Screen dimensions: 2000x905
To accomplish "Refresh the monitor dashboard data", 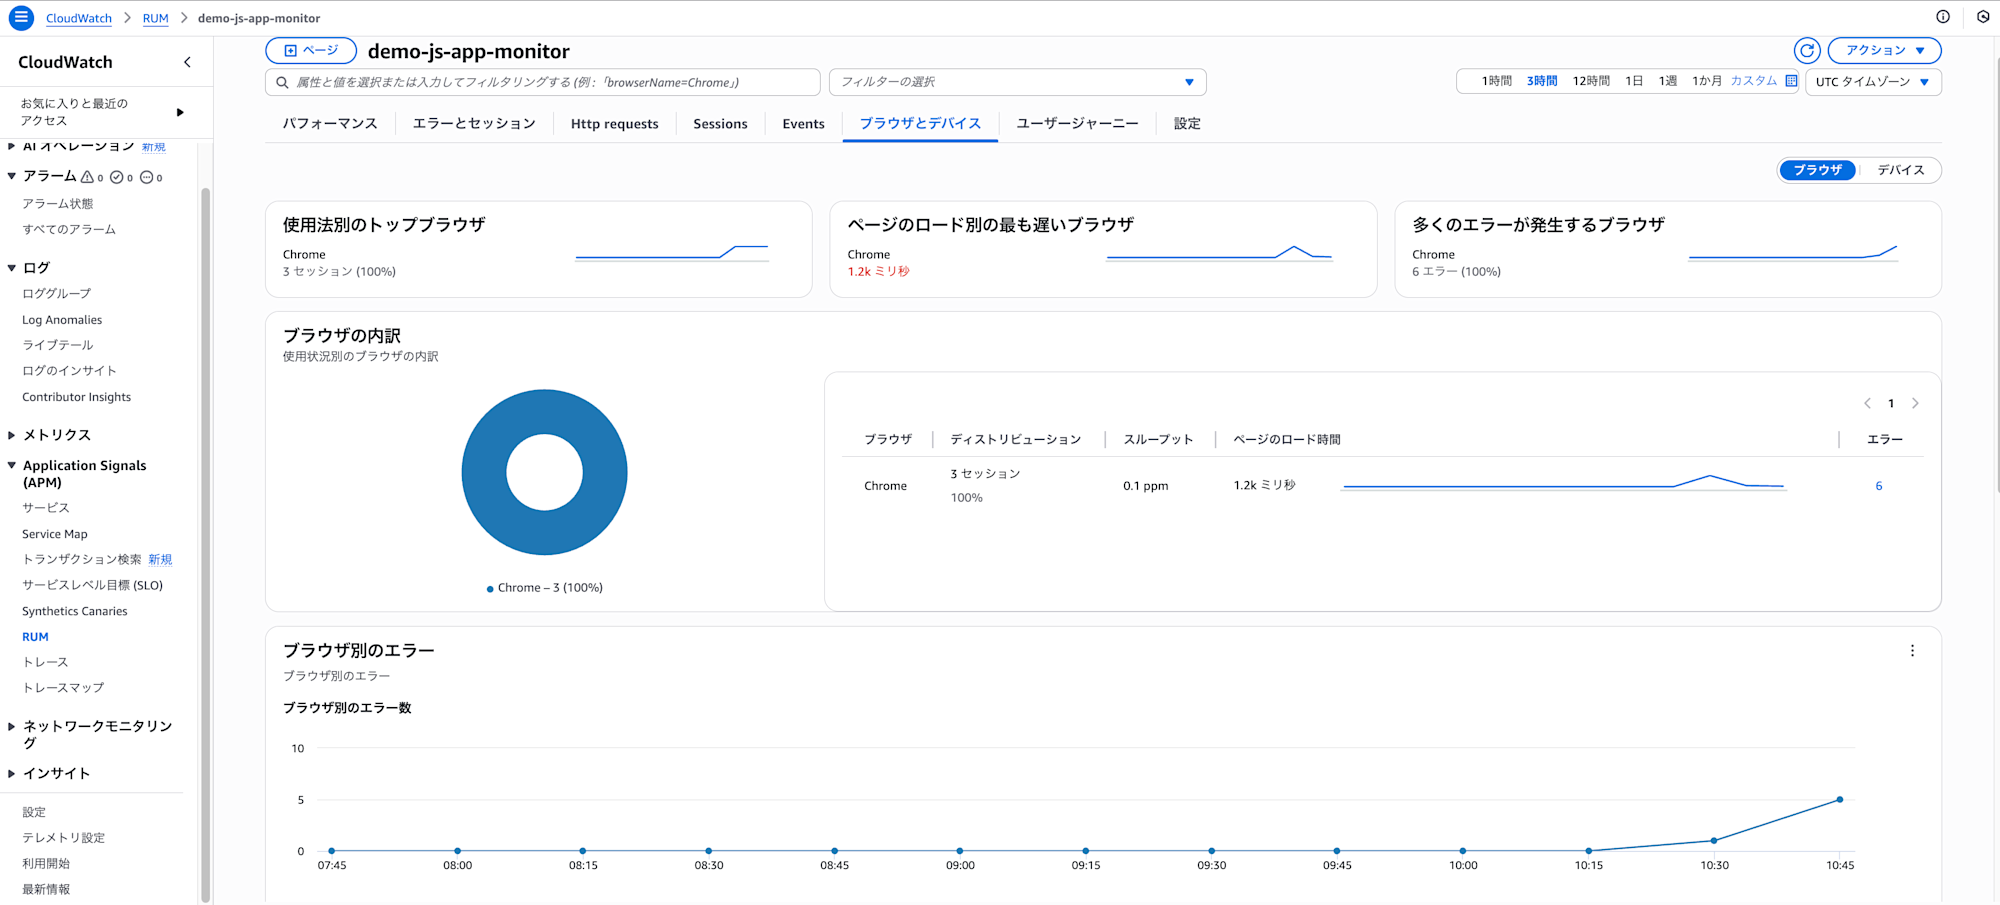I will coord(1807,50).
